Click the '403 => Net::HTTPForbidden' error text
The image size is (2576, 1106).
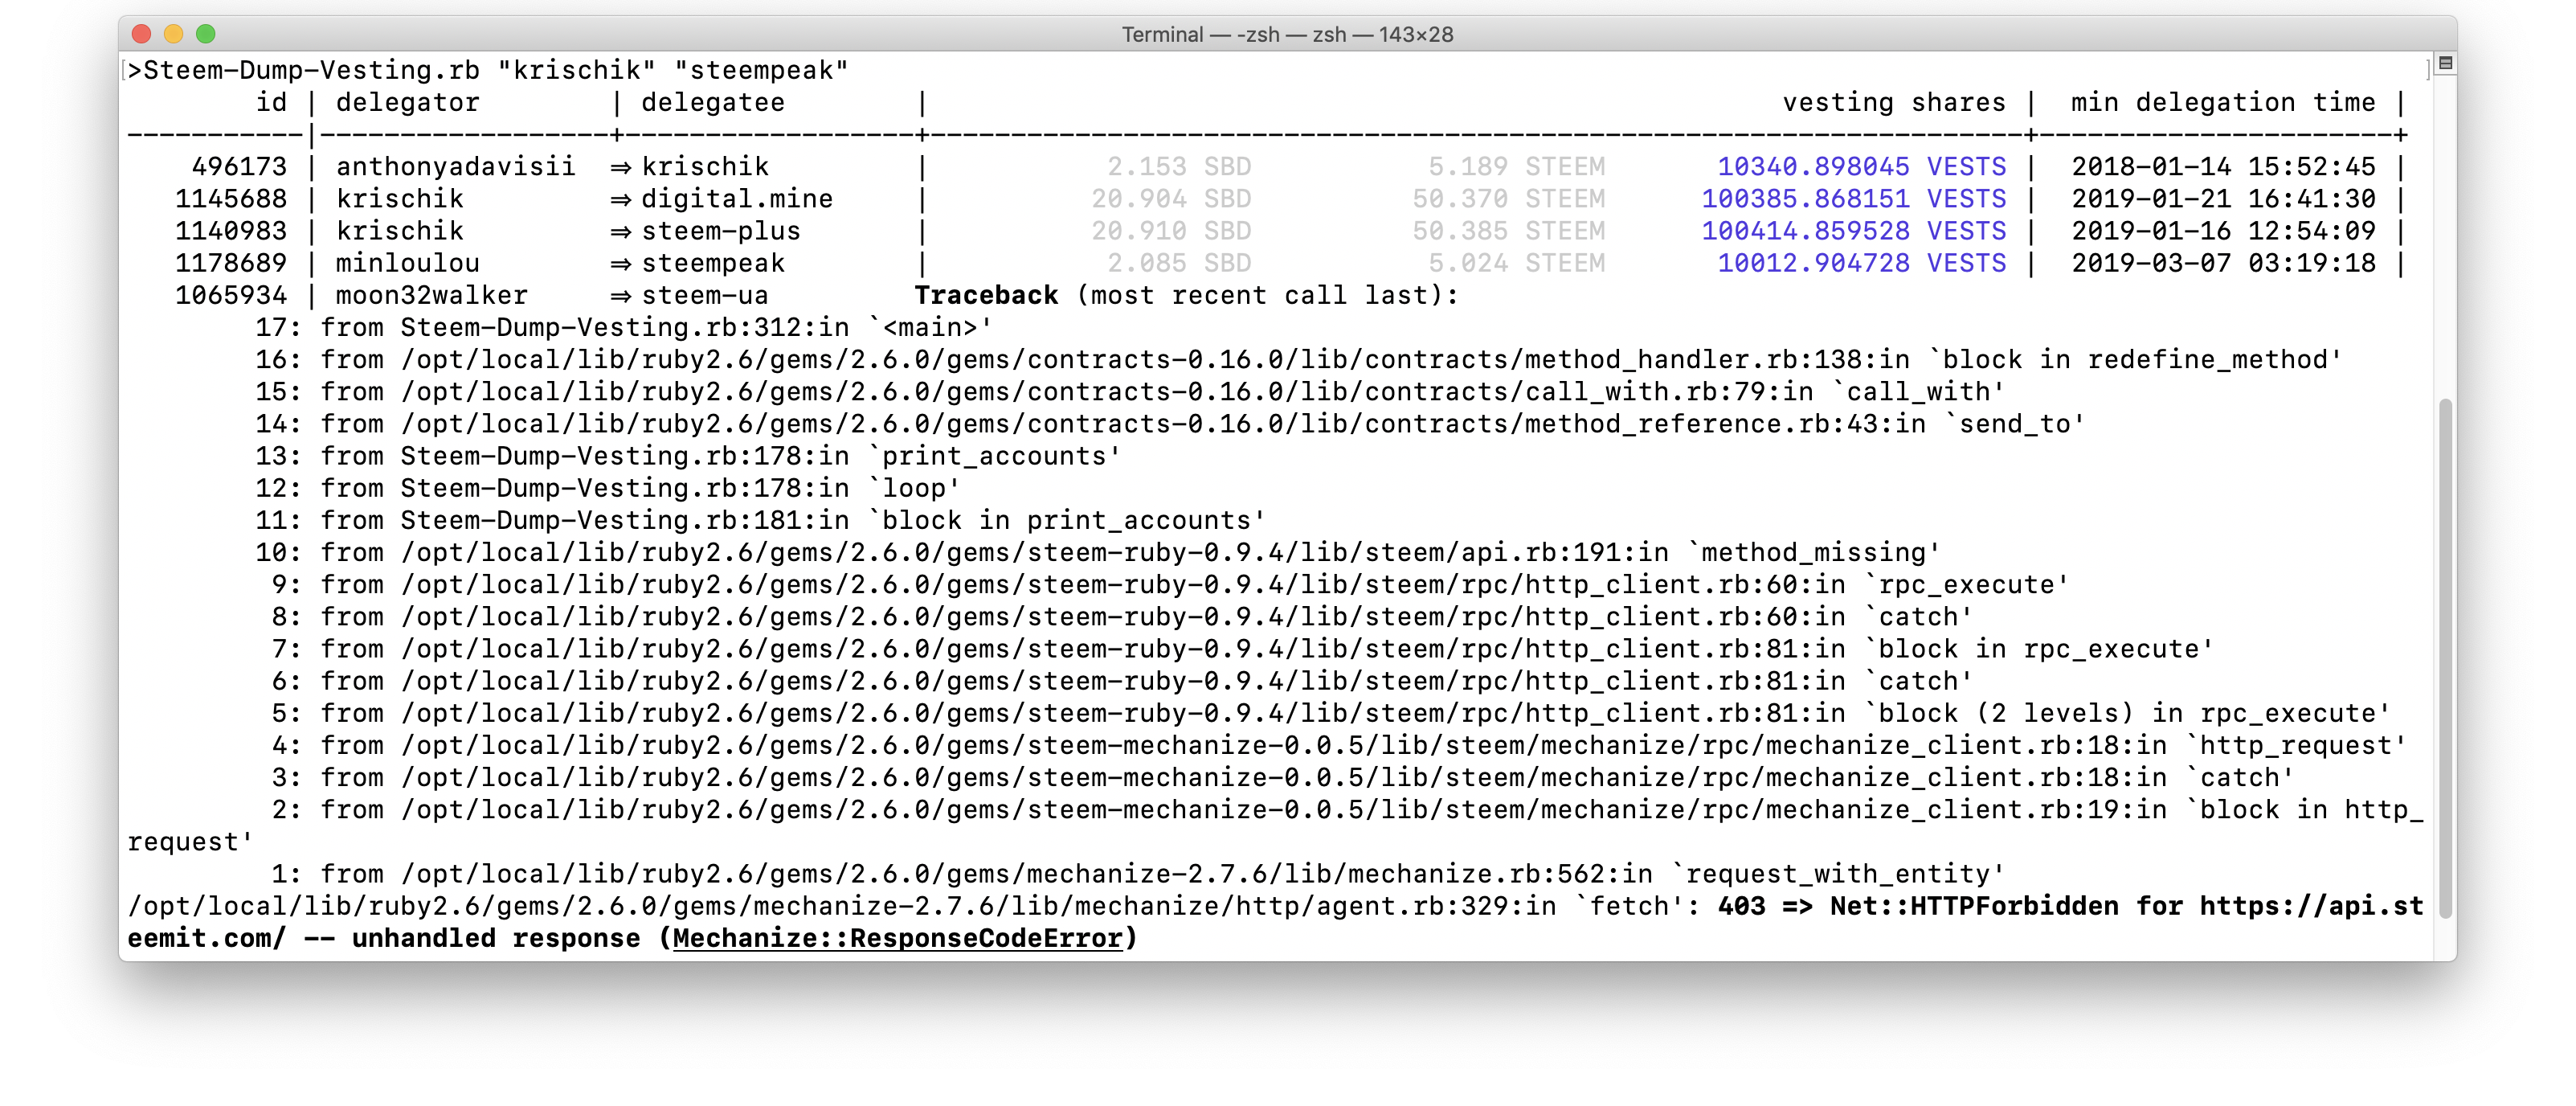coord(1918,906)
